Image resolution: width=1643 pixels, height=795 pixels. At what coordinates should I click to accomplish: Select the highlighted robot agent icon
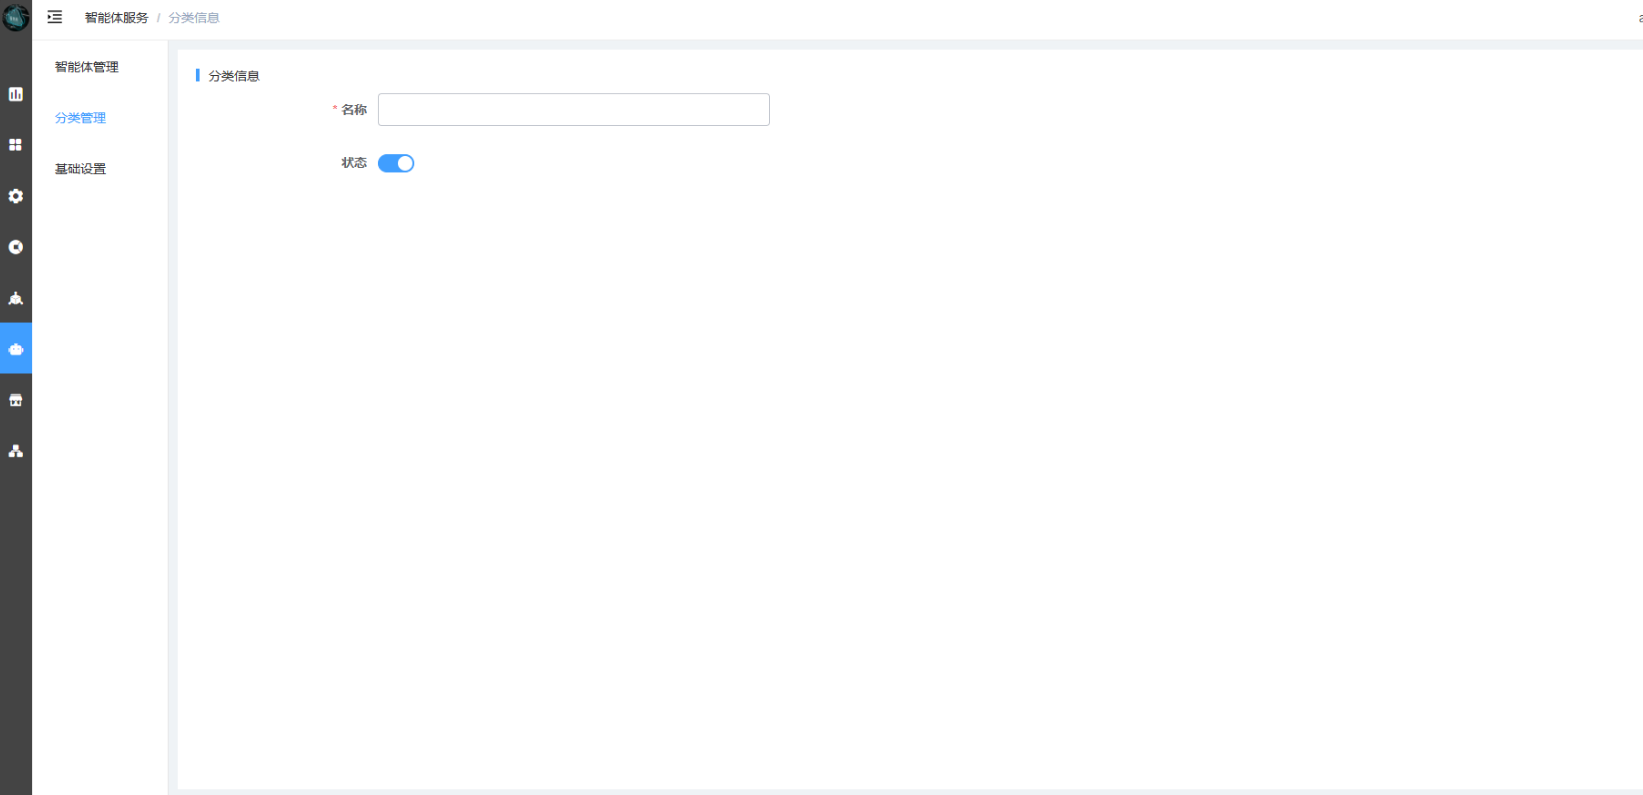click(16, 349)
